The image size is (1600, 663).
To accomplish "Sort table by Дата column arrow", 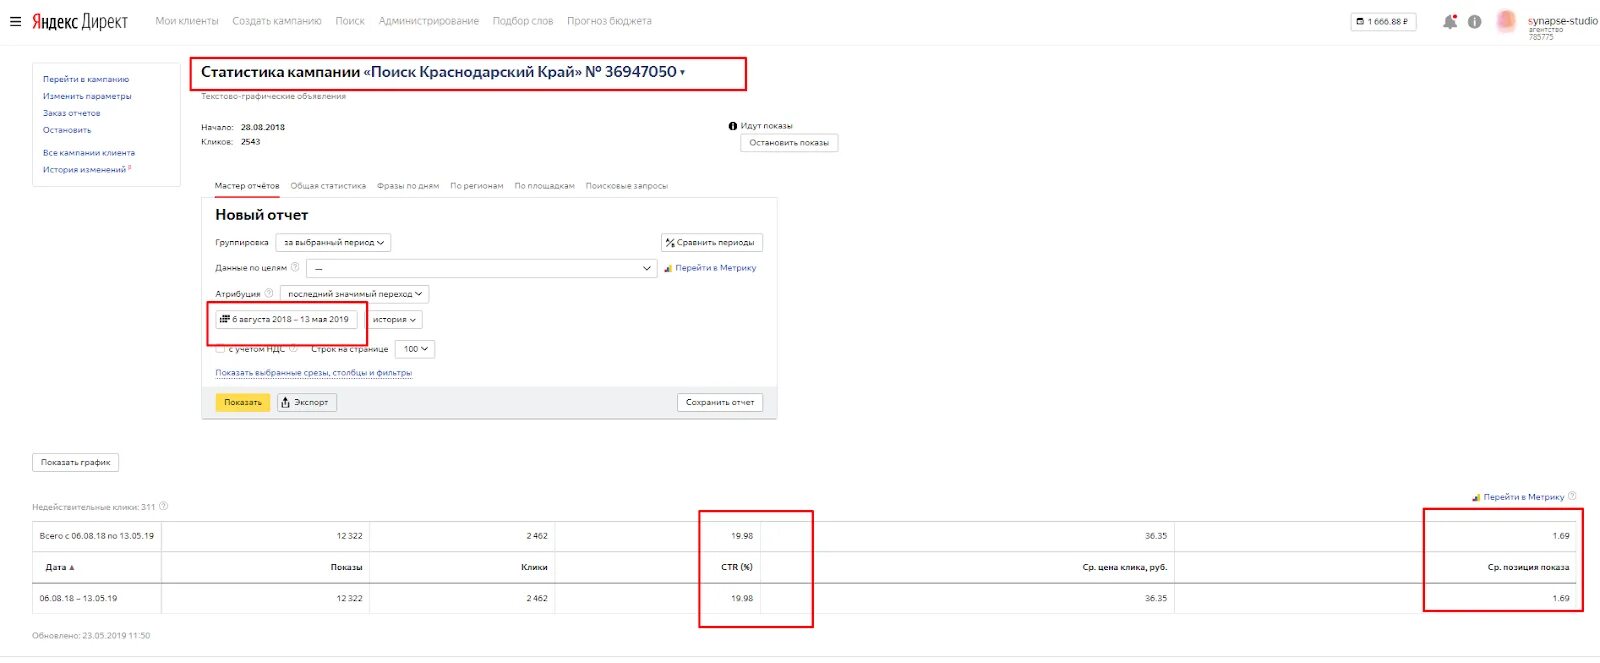I will (x=72, y=567).
